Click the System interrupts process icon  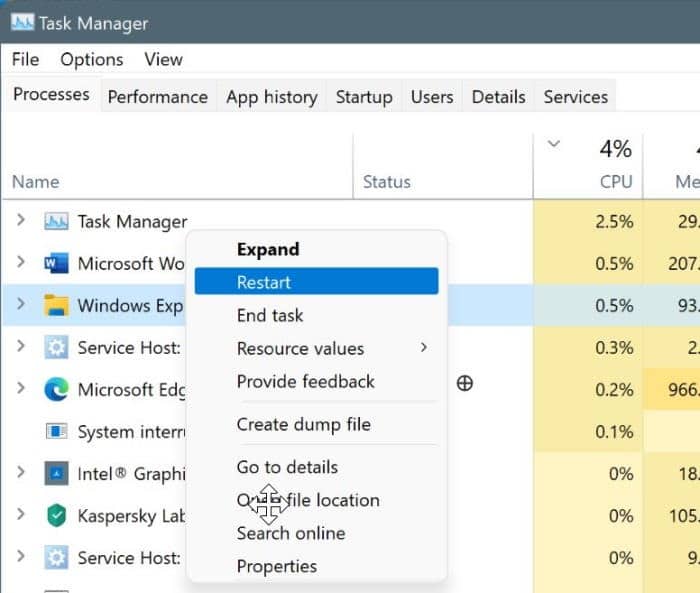coord(56,432)
